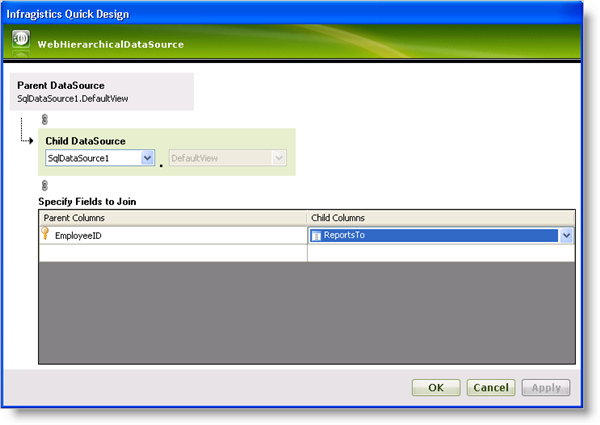
Task: Click the Apply button
Action: (x=546, y=387)
